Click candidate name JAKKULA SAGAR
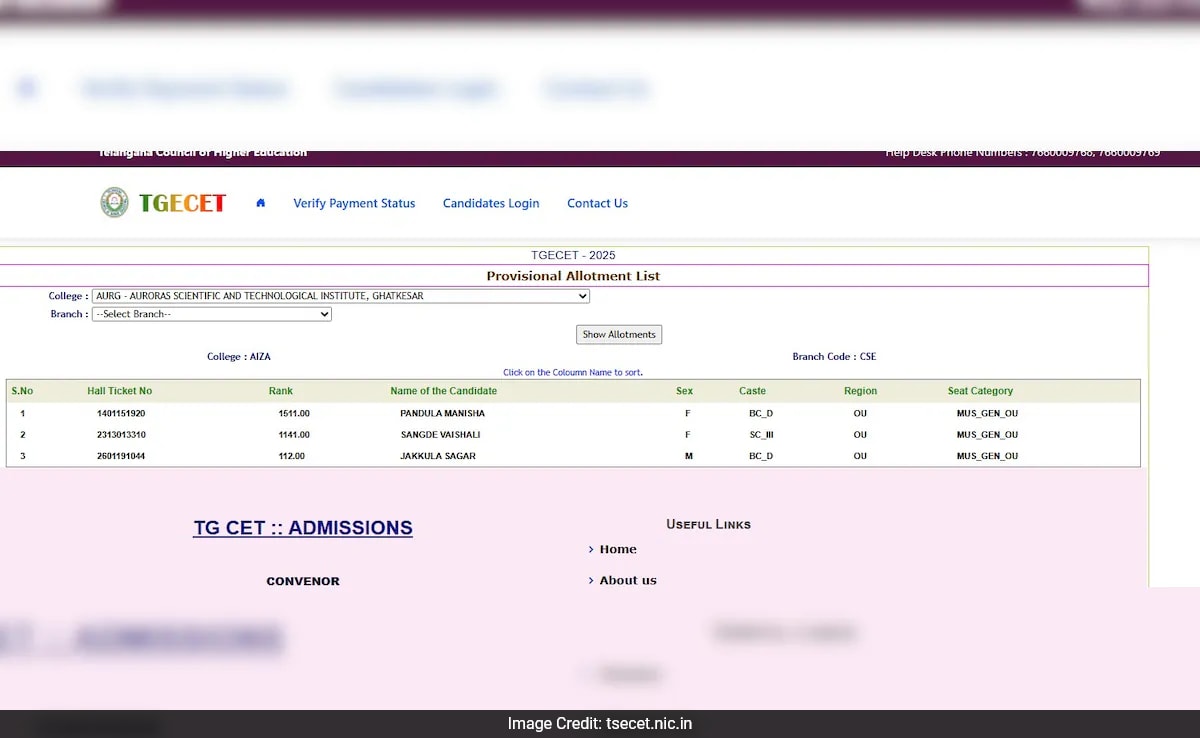The height and width of the screenshot is (738, 1200). tap(438, 456)
